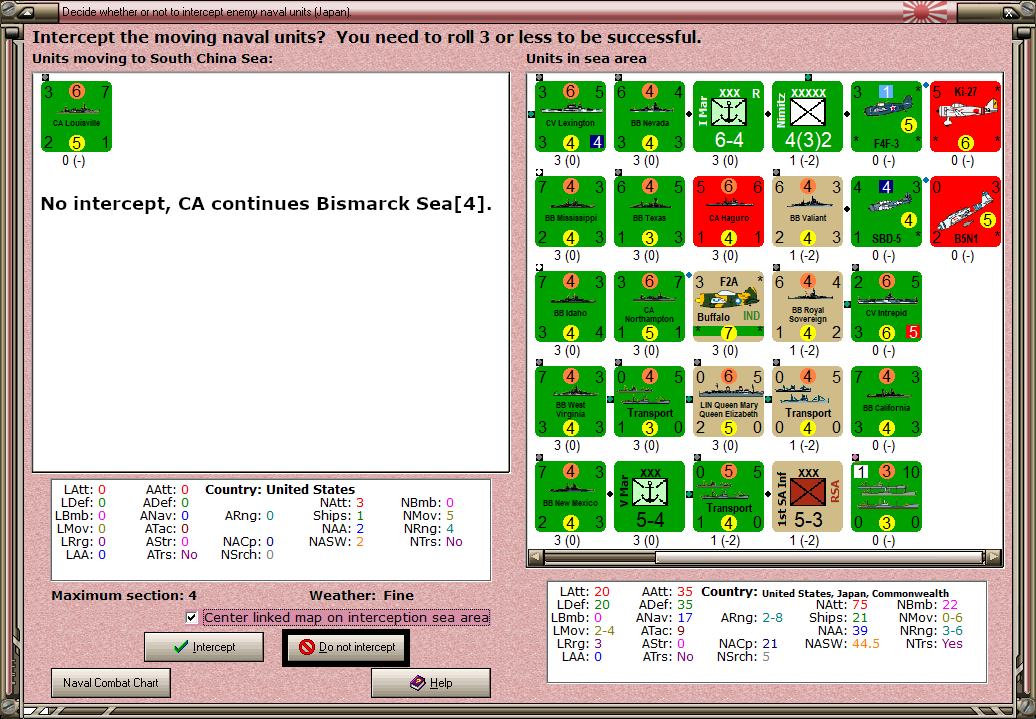Image resolution: width=1036 pixels, height=719 pixels.
Task: Select the CA Northampton counter
Action: [649, 307]
